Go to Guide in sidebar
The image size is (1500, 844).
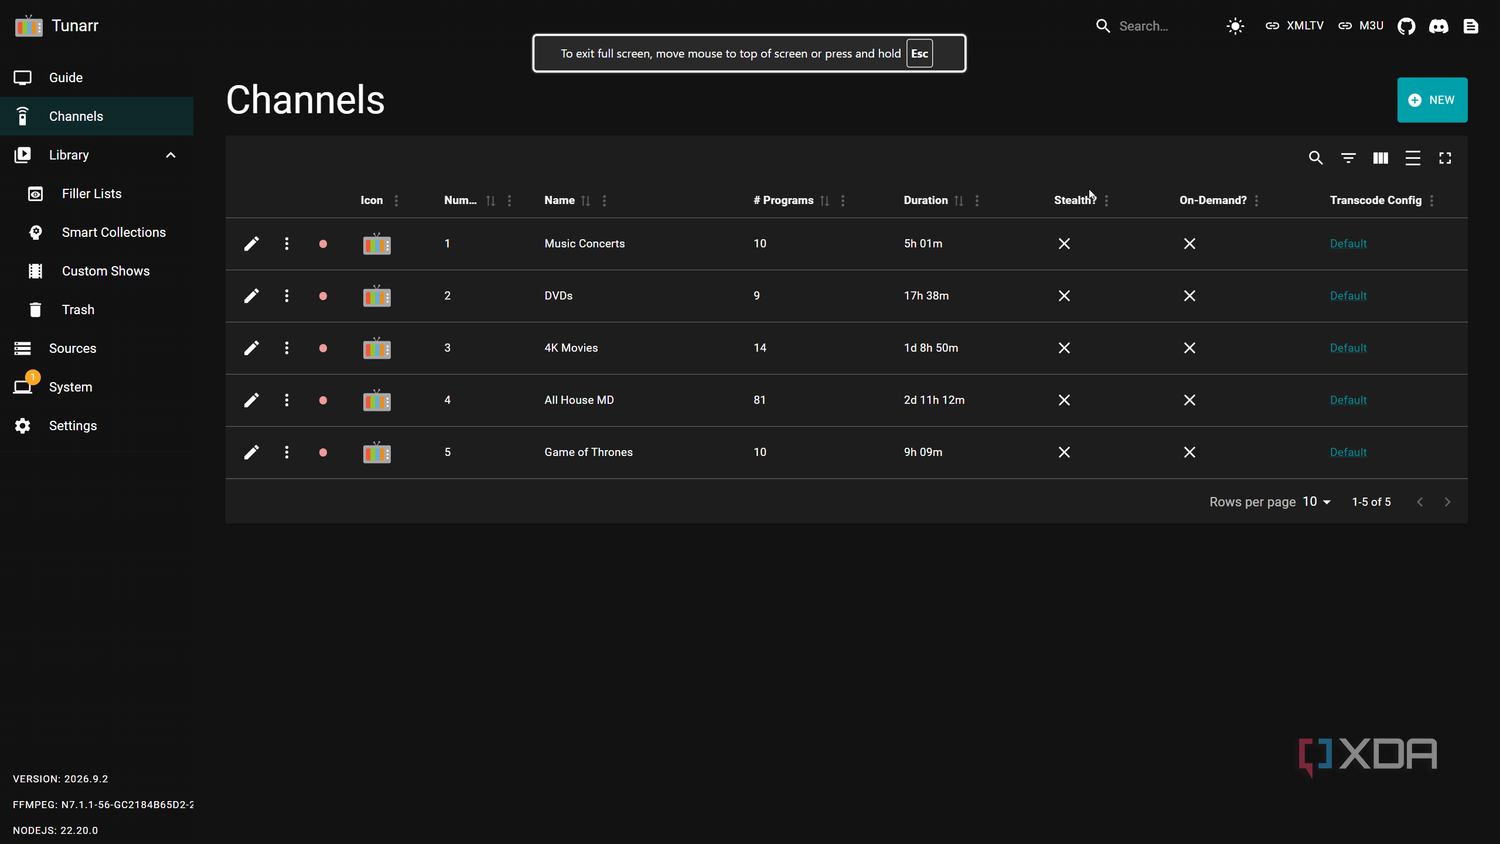tap(97, 78)
